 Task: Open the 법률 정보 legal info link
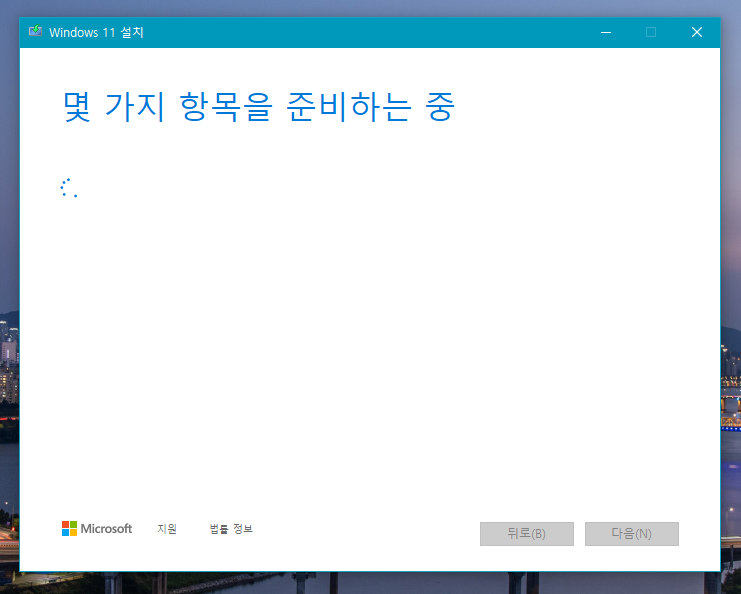(x=231, y=529)
